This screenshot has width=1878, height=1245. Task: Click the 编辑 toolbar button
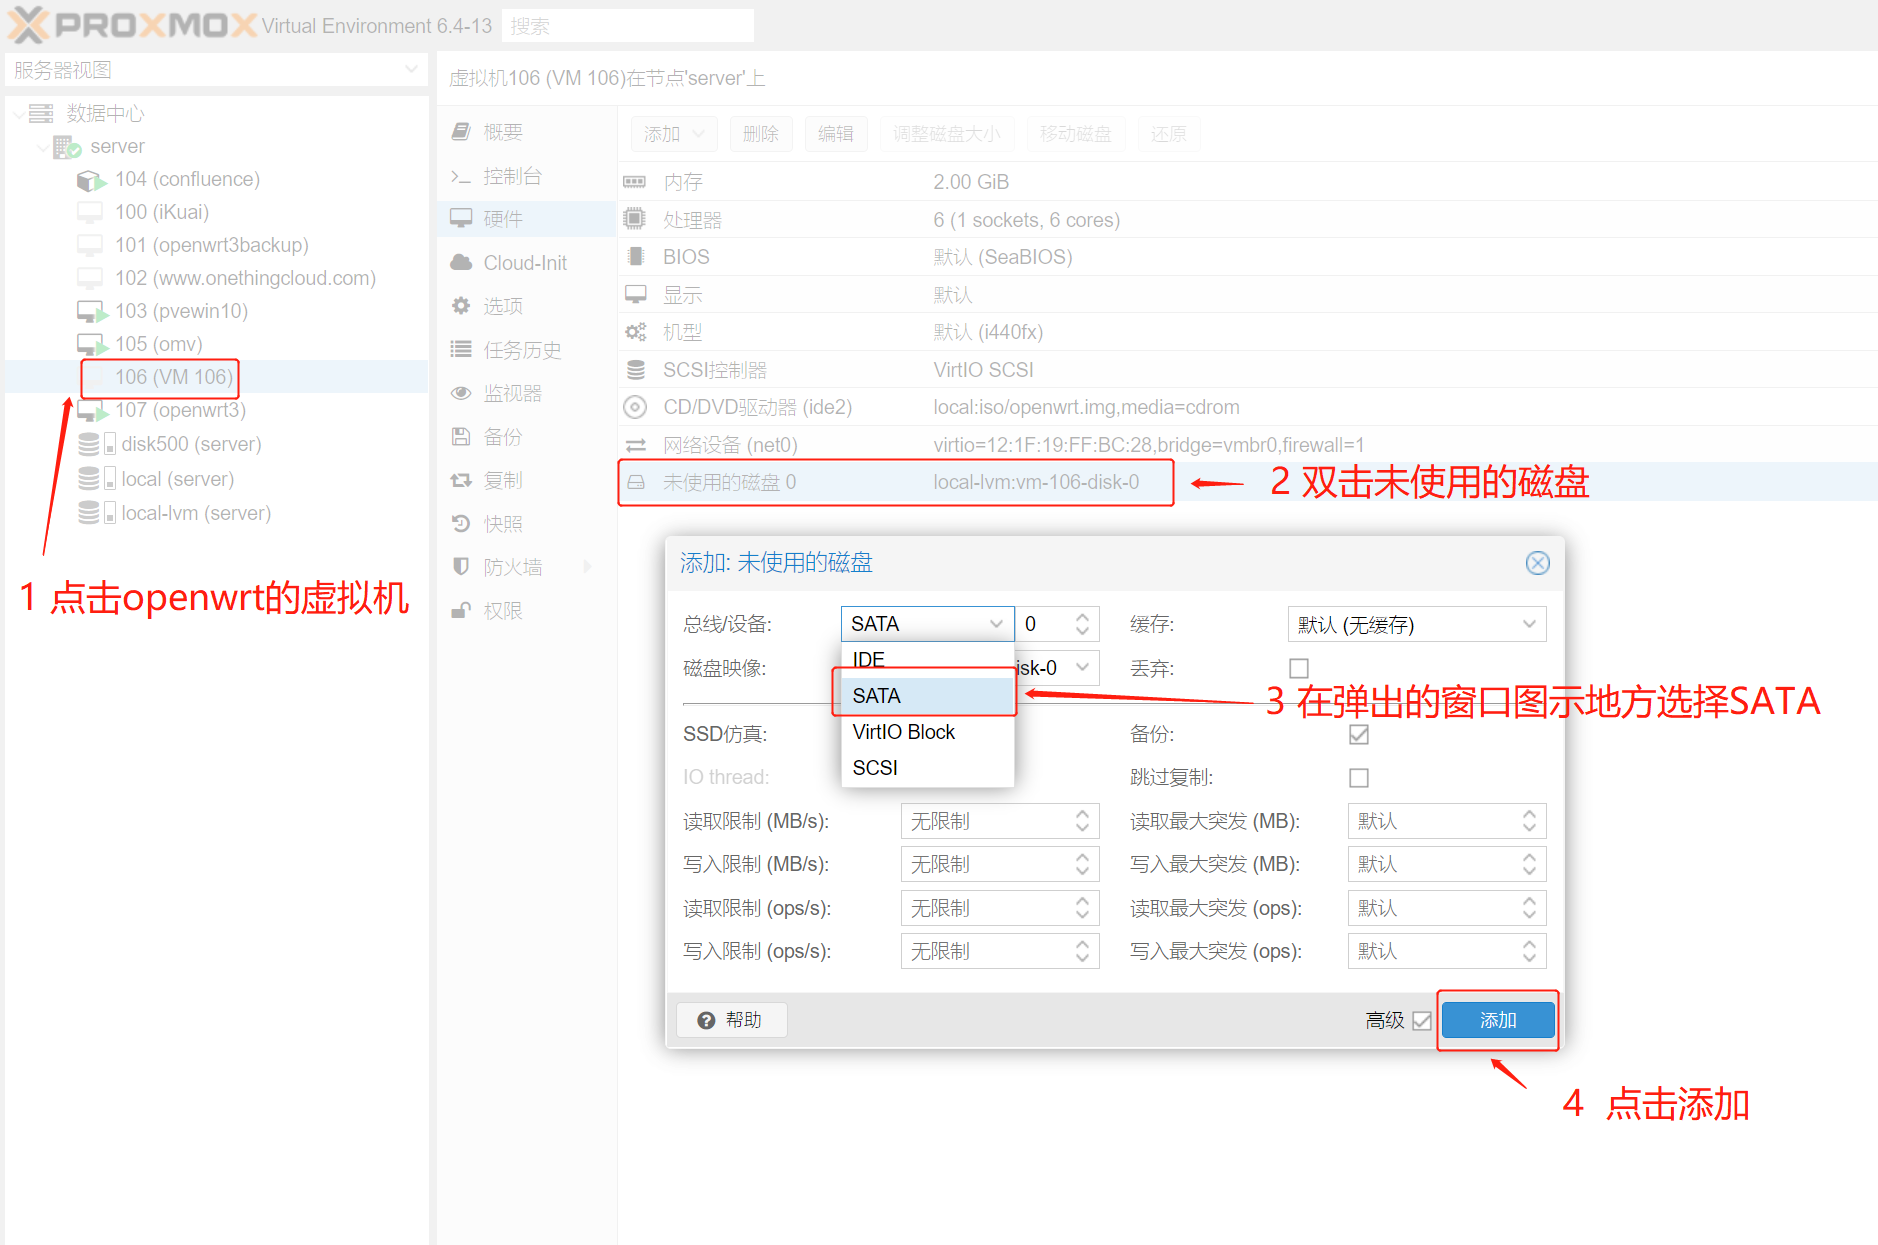click(836, 134)
